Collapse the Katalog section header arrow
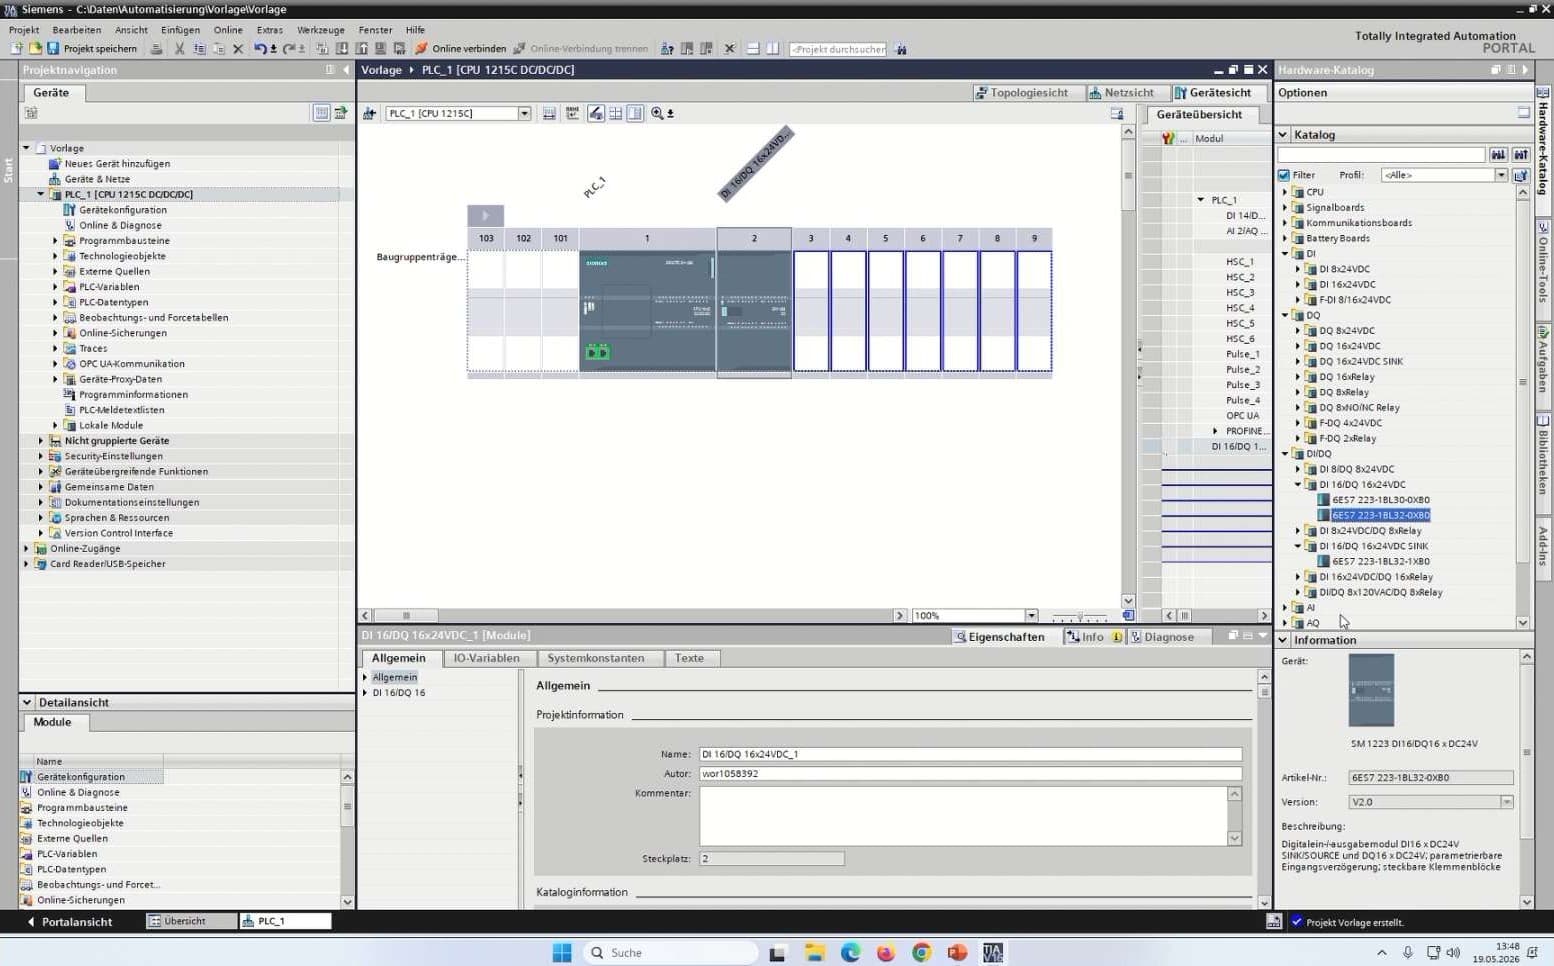 [x=1283, y=135]
